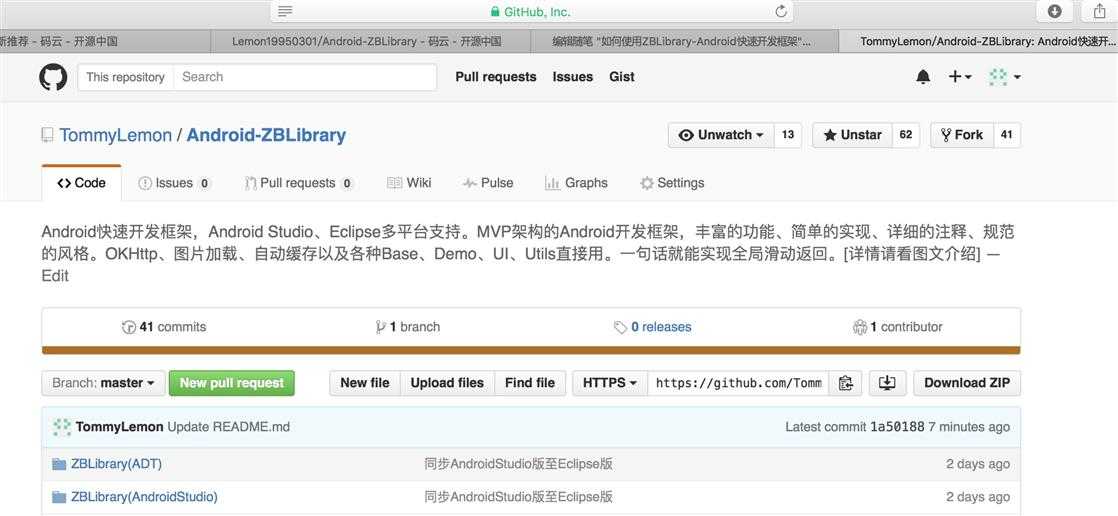Open the Settings tab
1118x516 pixels.
pos(672,183)
